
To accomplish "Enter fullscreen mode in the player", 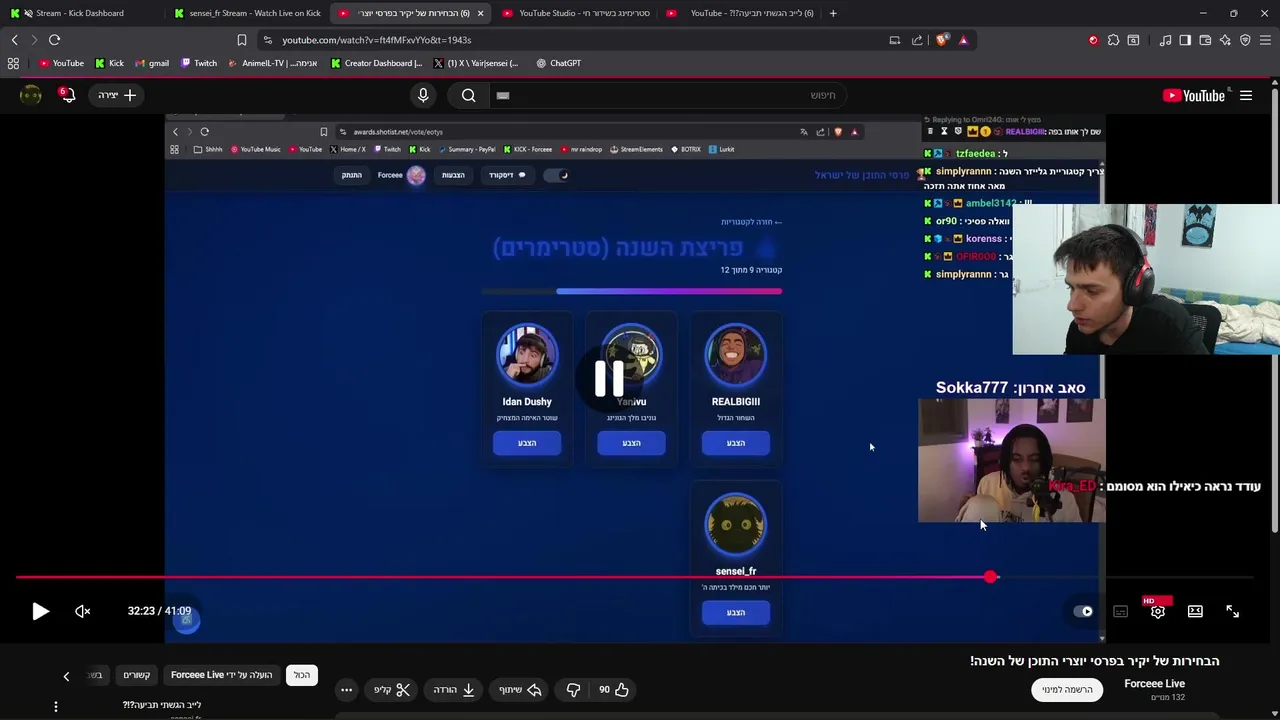I will 1232,611.
